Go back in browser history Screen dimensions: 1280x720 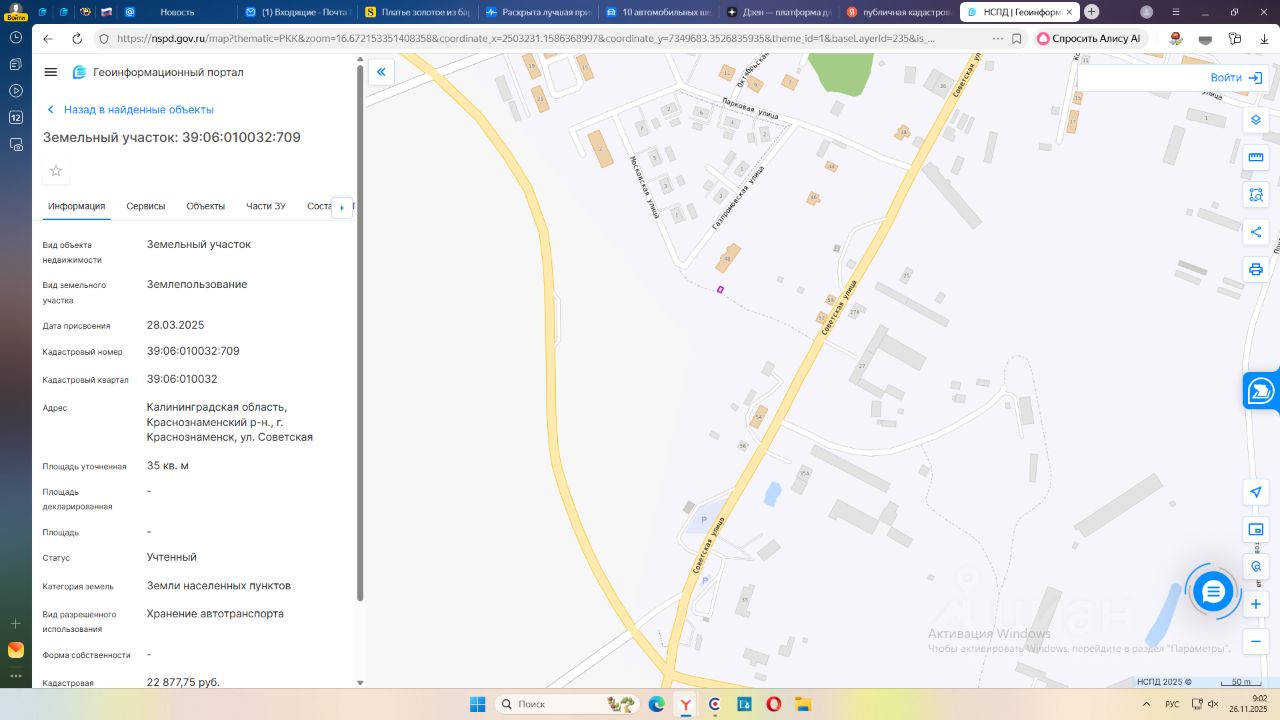48,38
